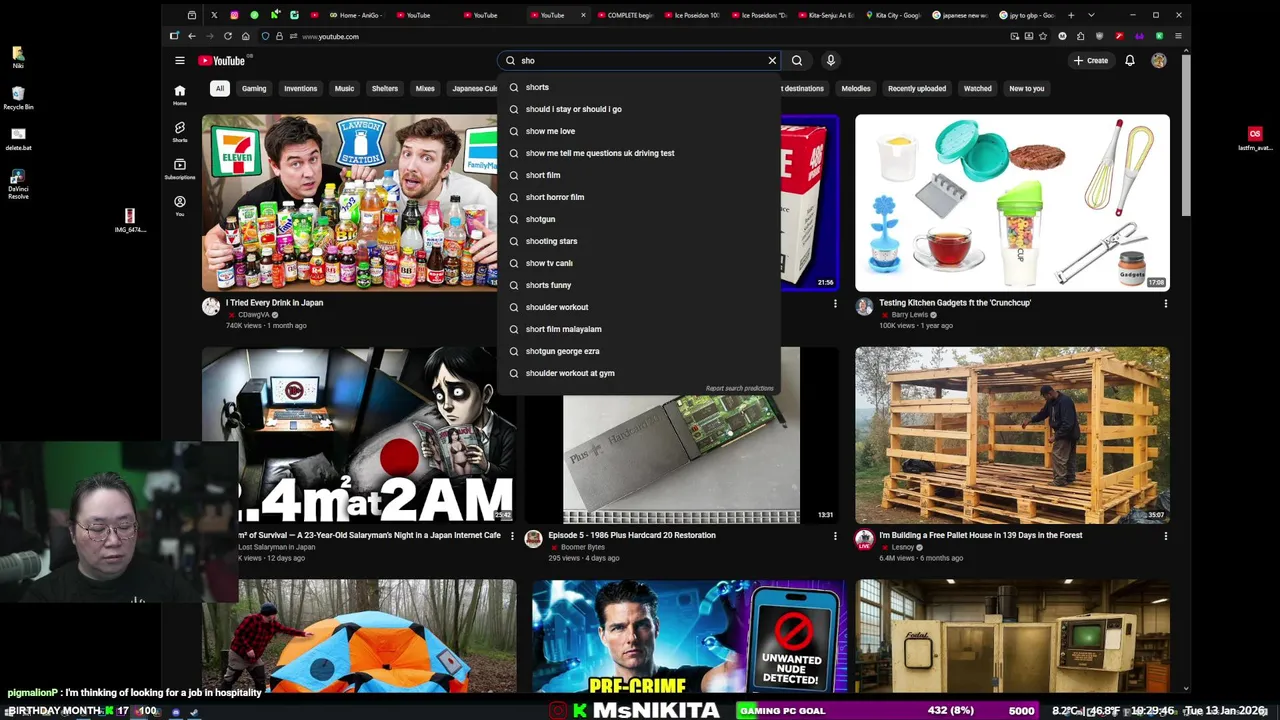
Task: Open Subscriptions in the sidebar
Action: click(x=180, y=169)
